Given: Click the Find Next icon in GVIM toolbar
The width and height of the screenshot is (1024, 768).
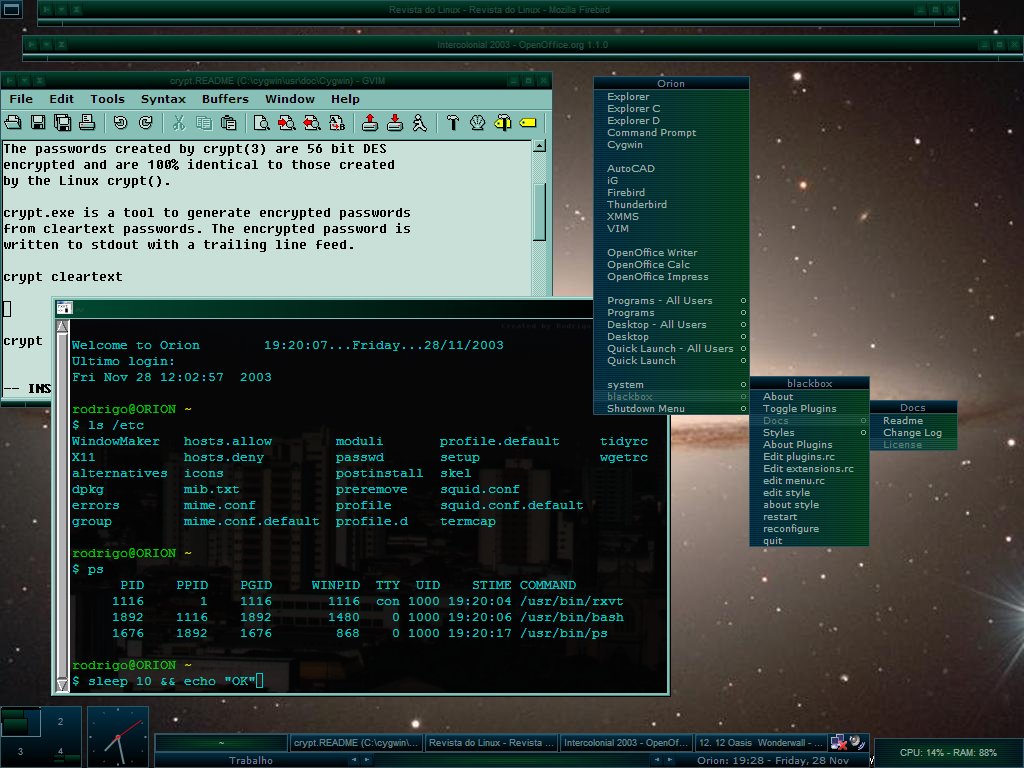Looking at the screenshot, I should 286,123.
